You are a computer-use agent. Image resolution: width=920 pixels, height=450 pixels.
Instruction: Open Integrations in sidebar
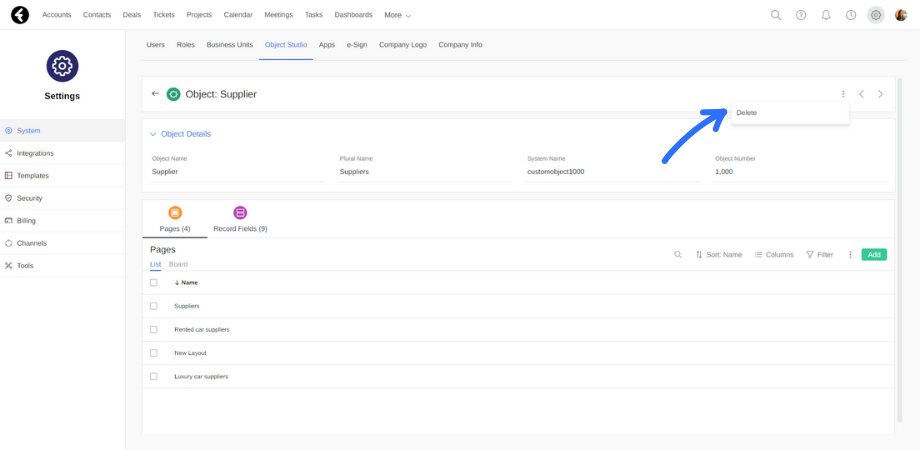click(x=62, y=153)
